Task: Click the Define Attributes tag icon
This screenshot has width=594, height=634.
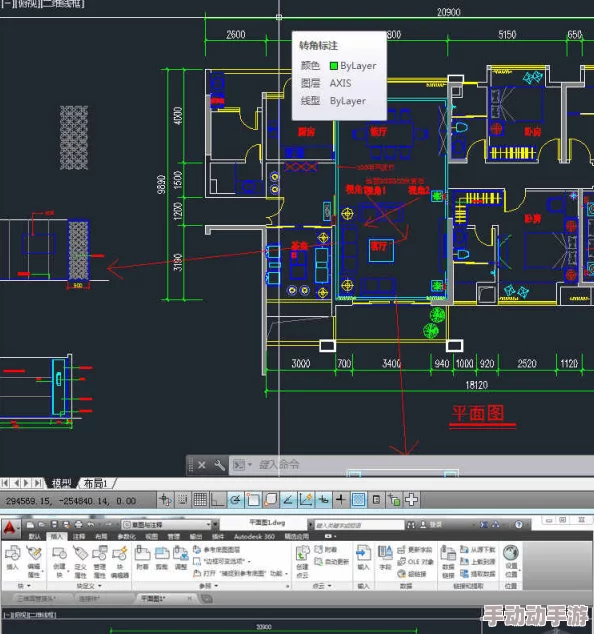Action: pos(80,561)
